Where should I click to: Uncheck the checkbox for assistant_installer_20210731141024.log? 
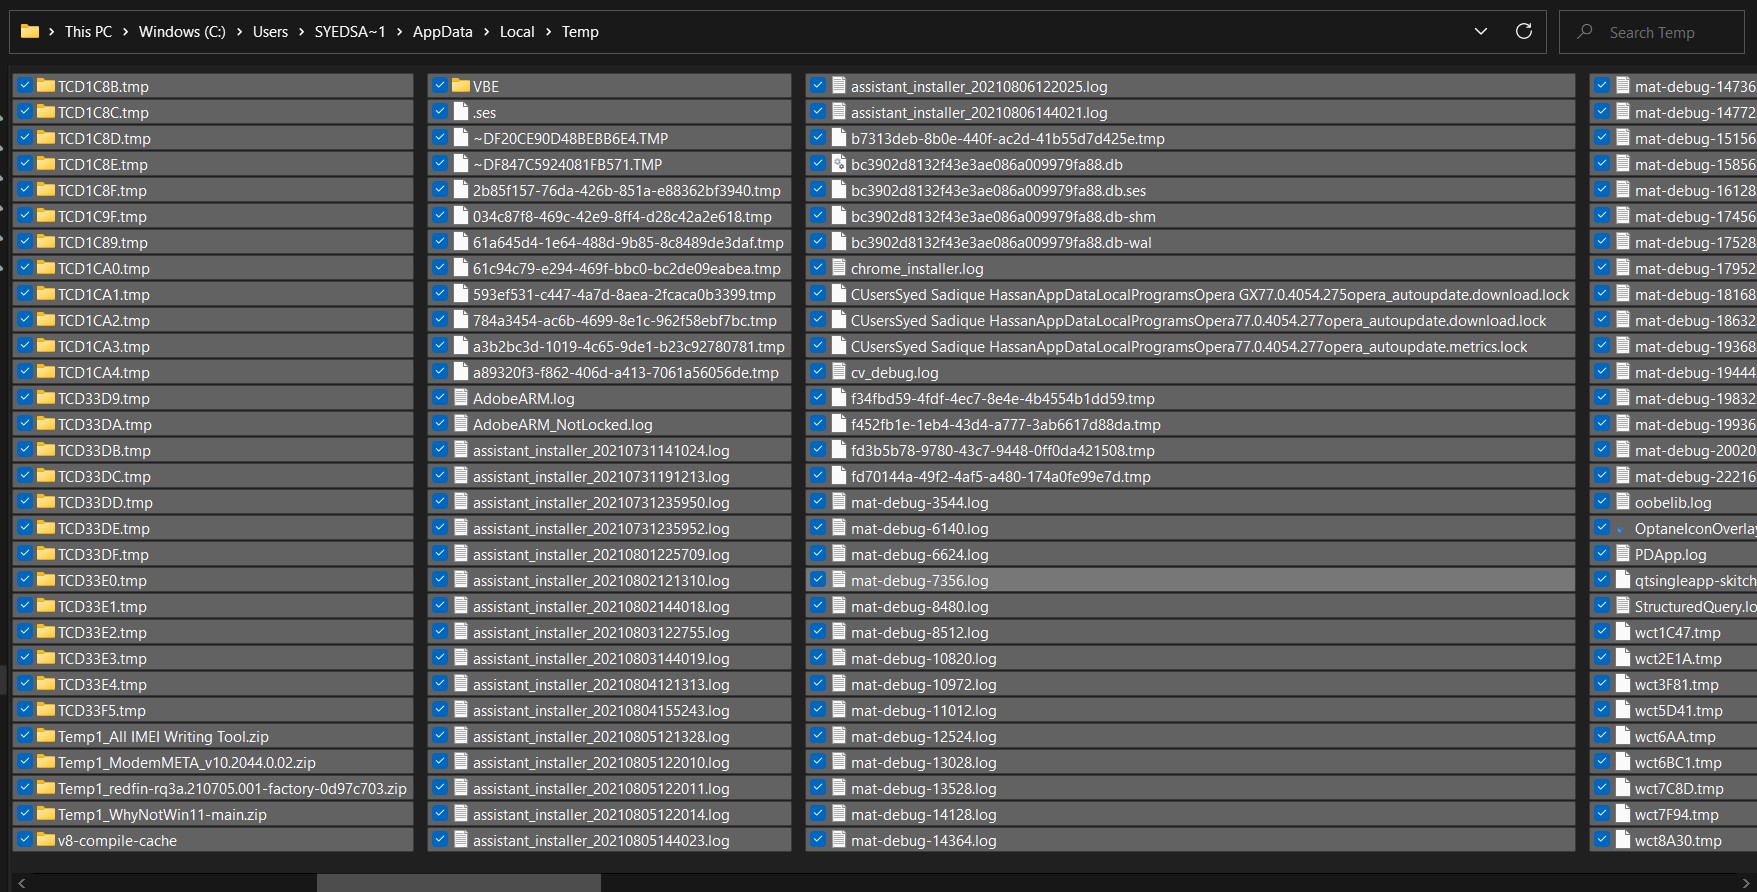(x=440, y=449)
